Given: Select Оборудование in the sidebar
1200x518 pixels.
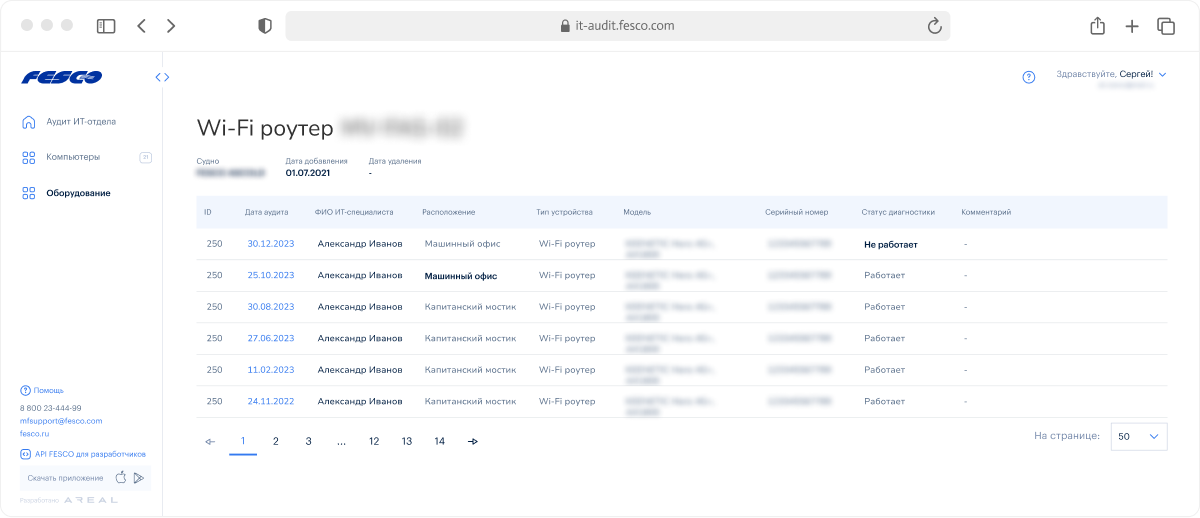Looking at the screenshot, I should 78,192.
